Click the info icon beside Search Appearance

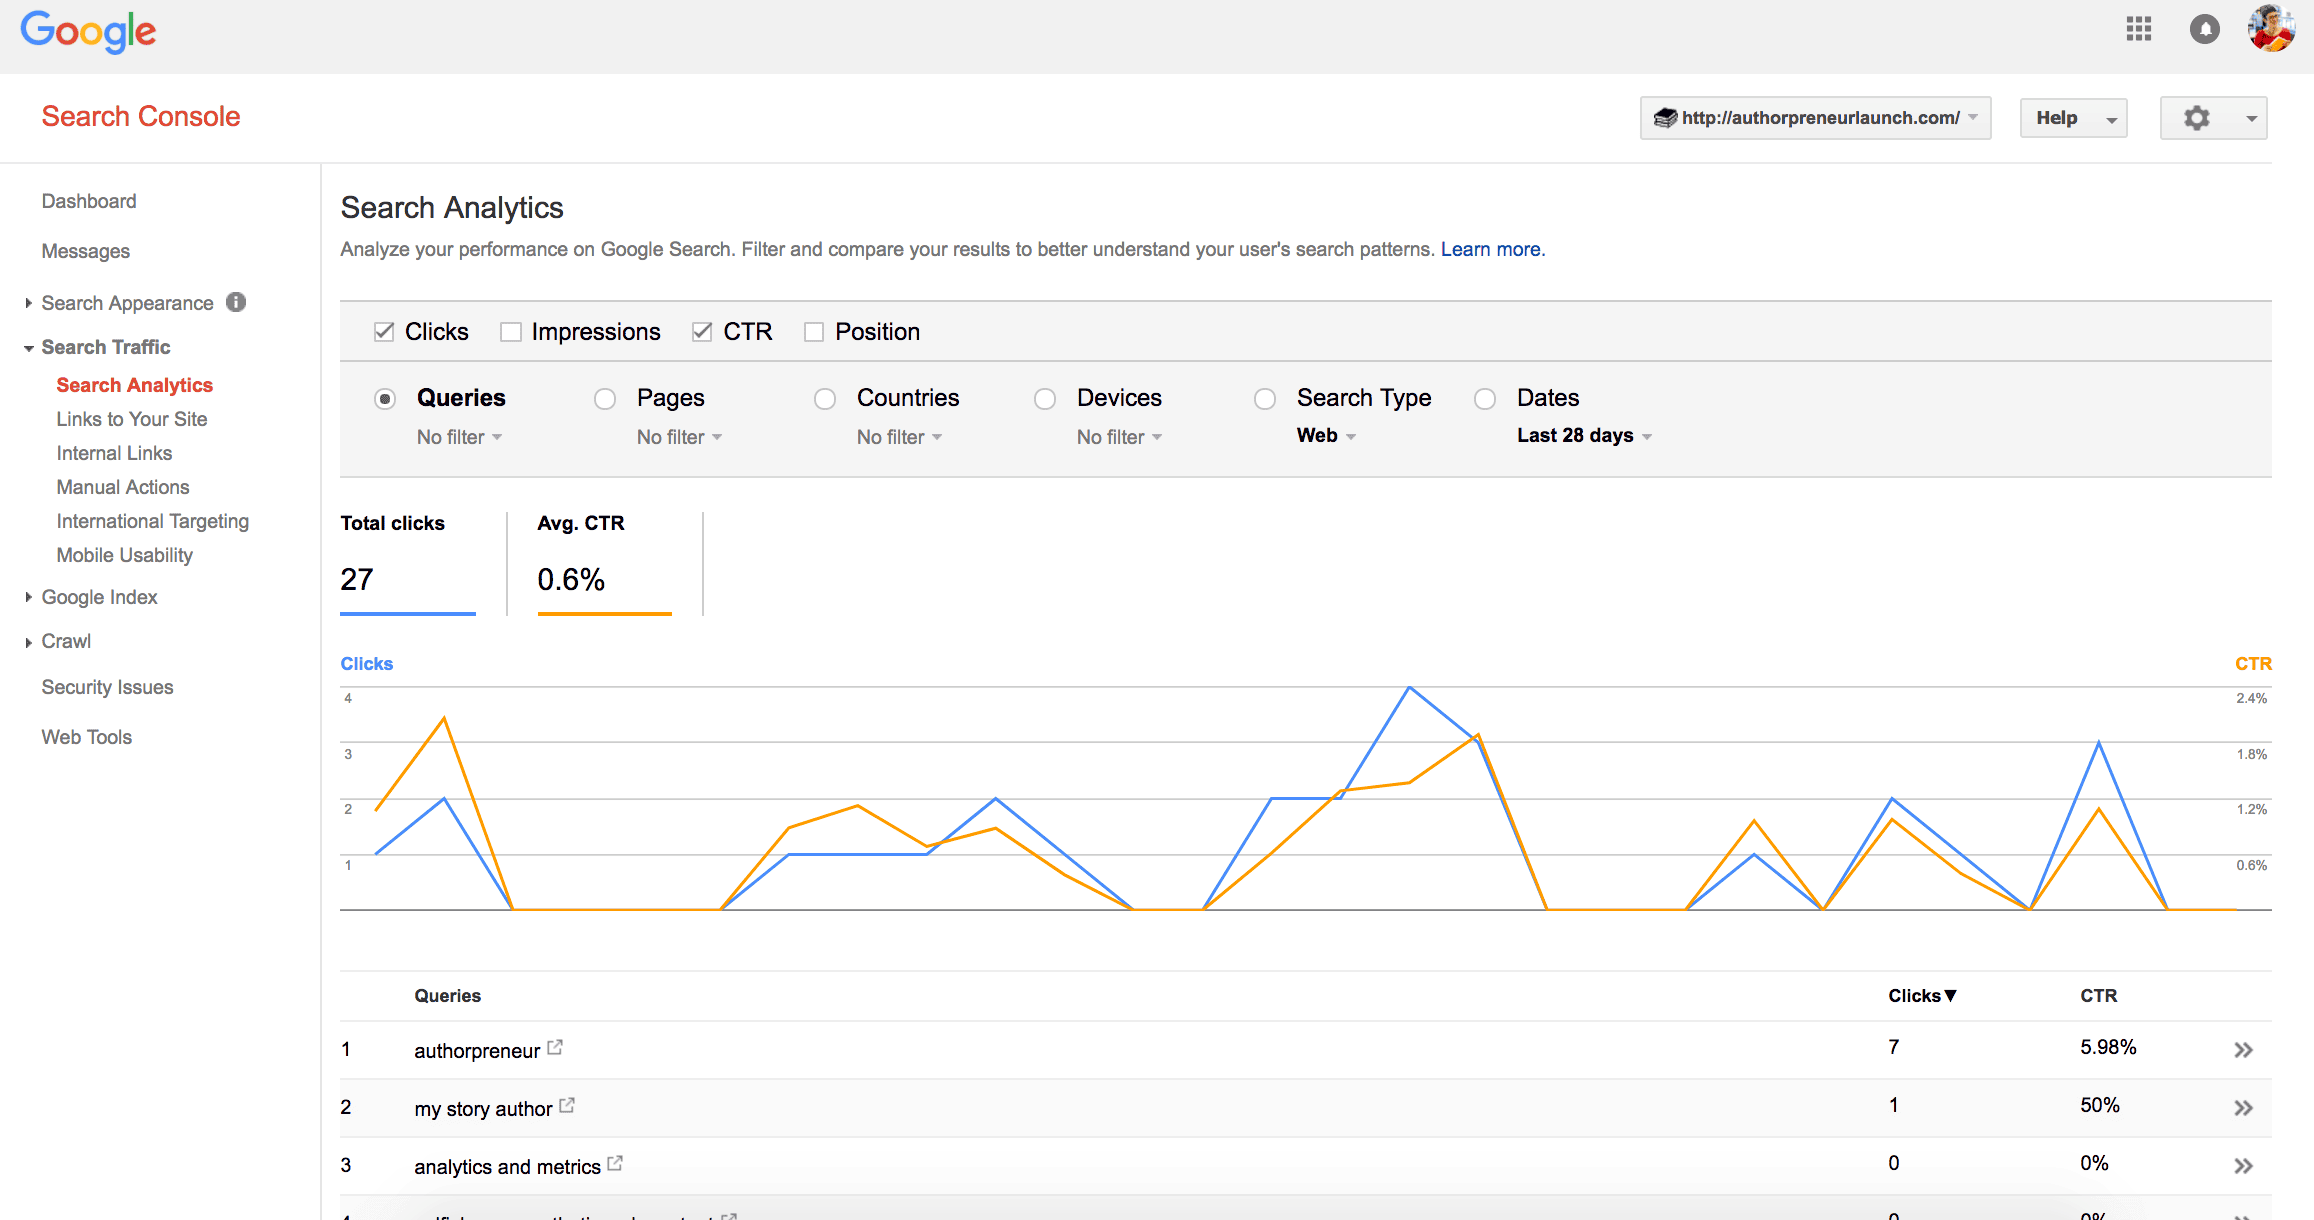236,302
